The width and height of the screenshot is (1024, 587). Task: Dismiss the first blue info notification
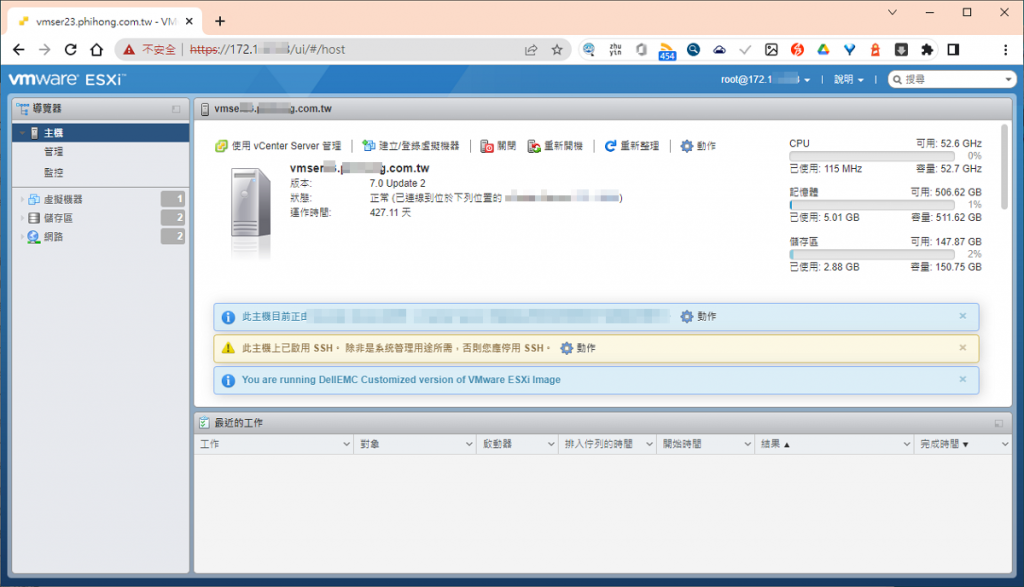(963, 316)
